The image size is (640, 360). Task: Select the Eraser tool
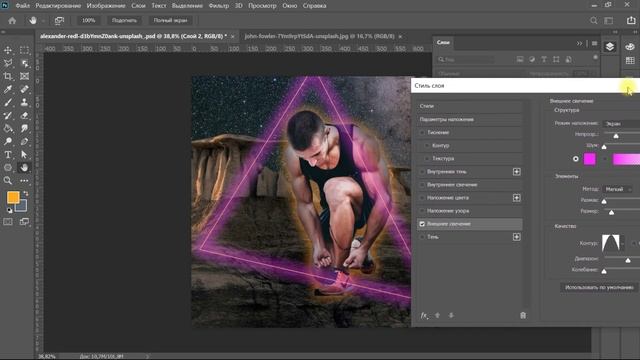(x=24, y=115)
